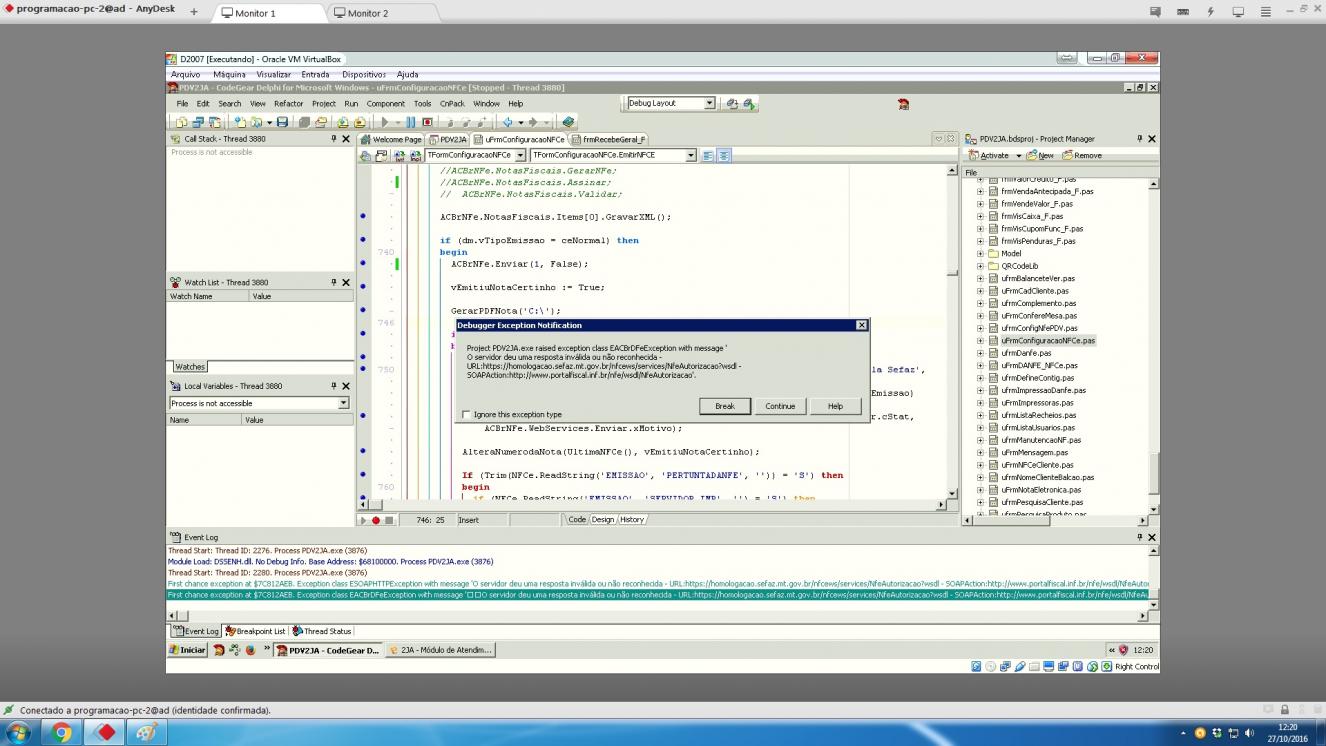Image resolution: width=1326 pixels, height=746 pixels.
Task: Click the help book icon in toolbar
Action: pyautogui.click(x=567, y=122)
